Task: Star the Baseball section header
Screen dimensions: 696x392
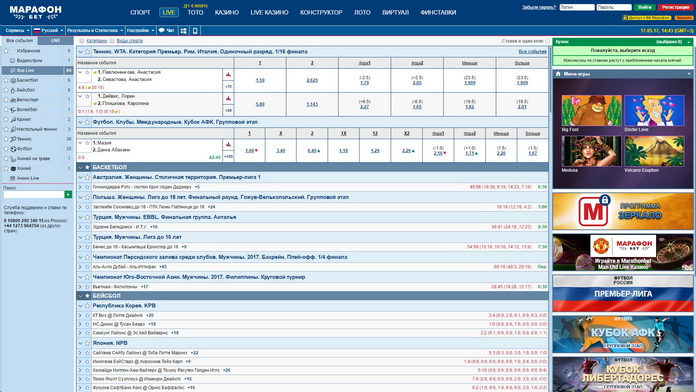Action: tap(87, 296)
